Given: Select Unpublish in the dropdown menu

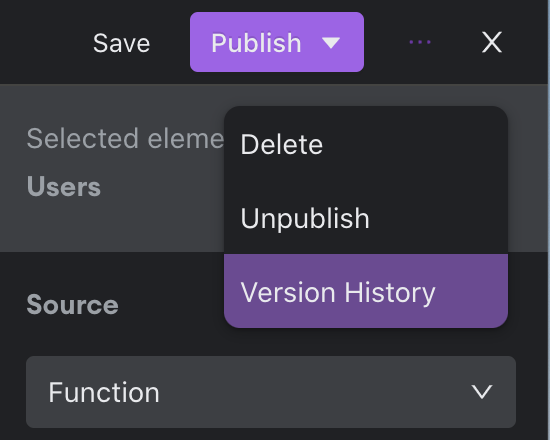Looking at the screenshot, I should pyautogui.click(x=366, y=218).
